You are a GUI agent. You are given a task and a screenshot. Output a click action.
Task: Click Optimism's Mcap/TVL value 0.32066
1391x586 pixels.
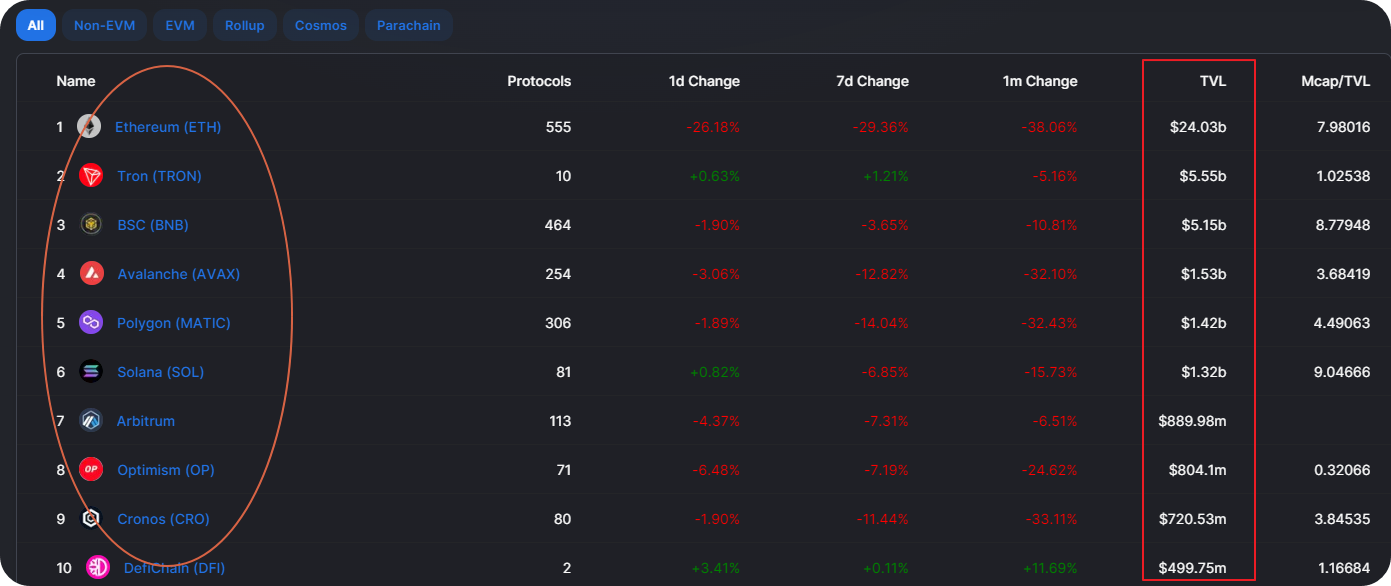1342,470
